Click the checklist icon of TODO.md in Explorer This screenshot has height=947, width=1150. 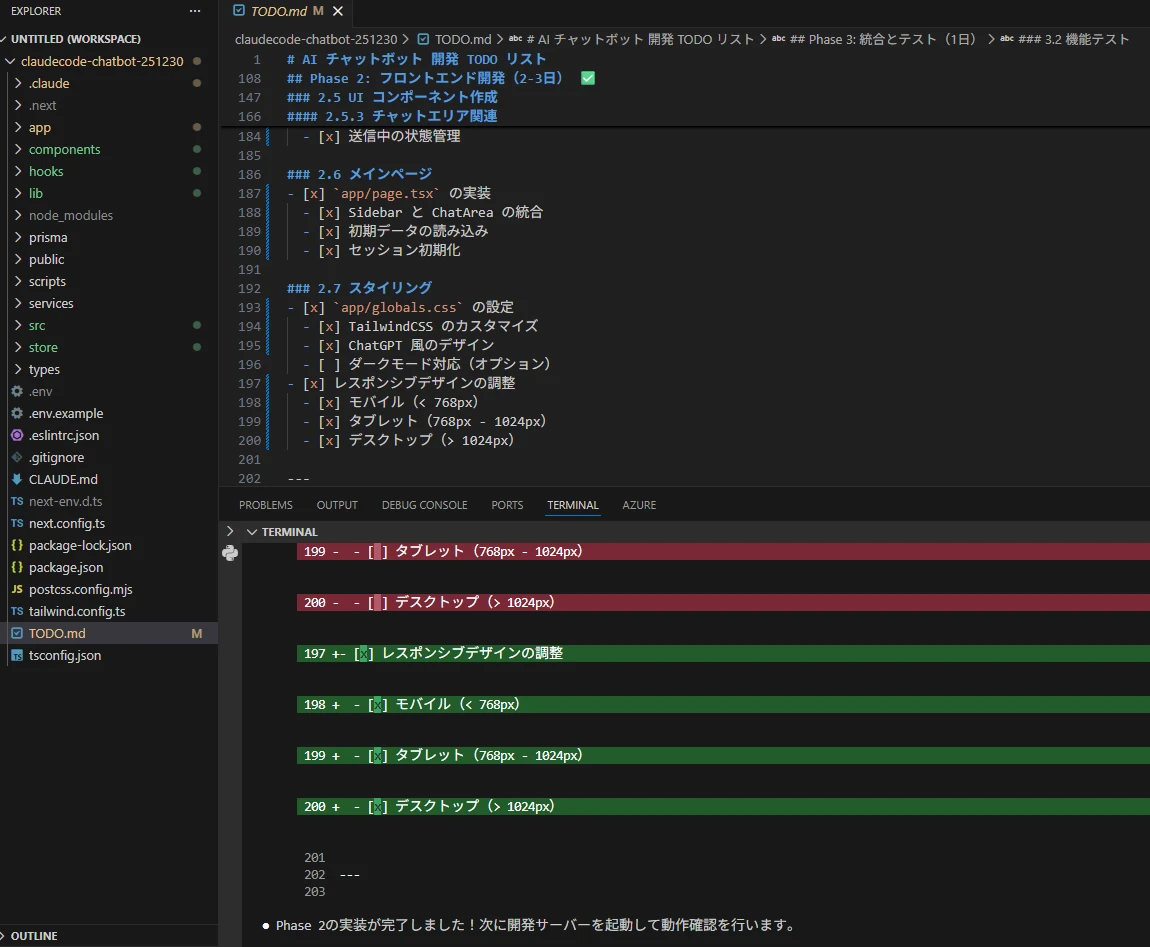(x=16, y=633)
